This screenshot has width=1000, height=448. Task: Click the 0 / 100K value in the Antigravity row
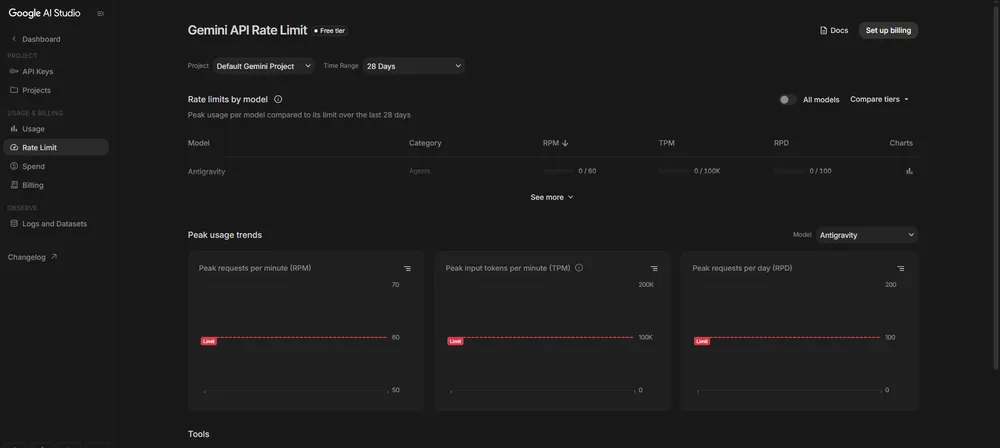(x=707, y=171)
